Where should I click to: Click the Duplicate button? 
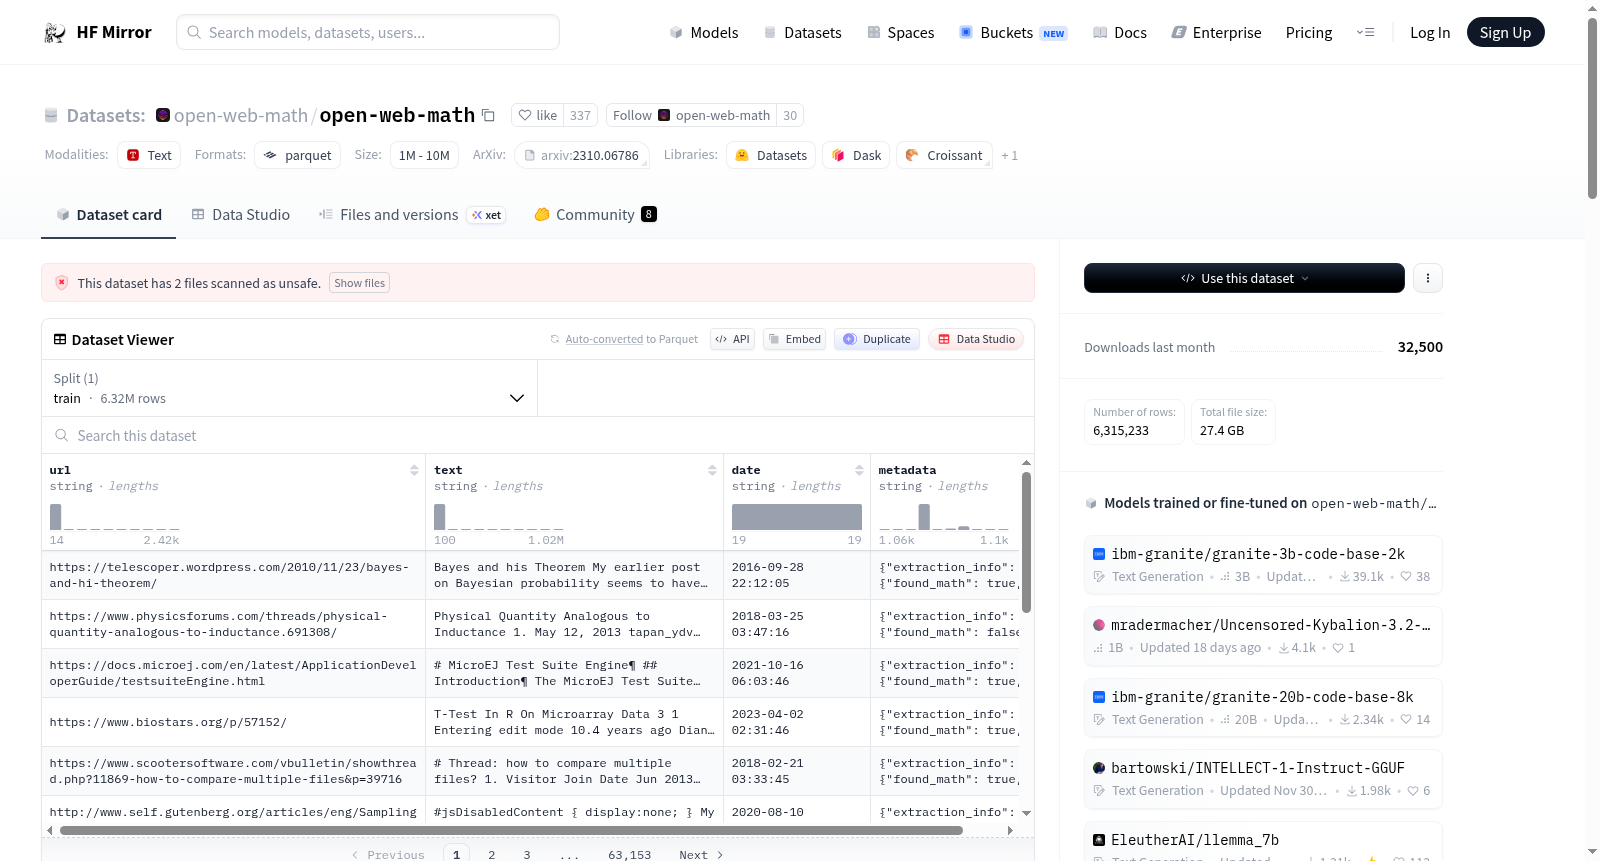877,339
